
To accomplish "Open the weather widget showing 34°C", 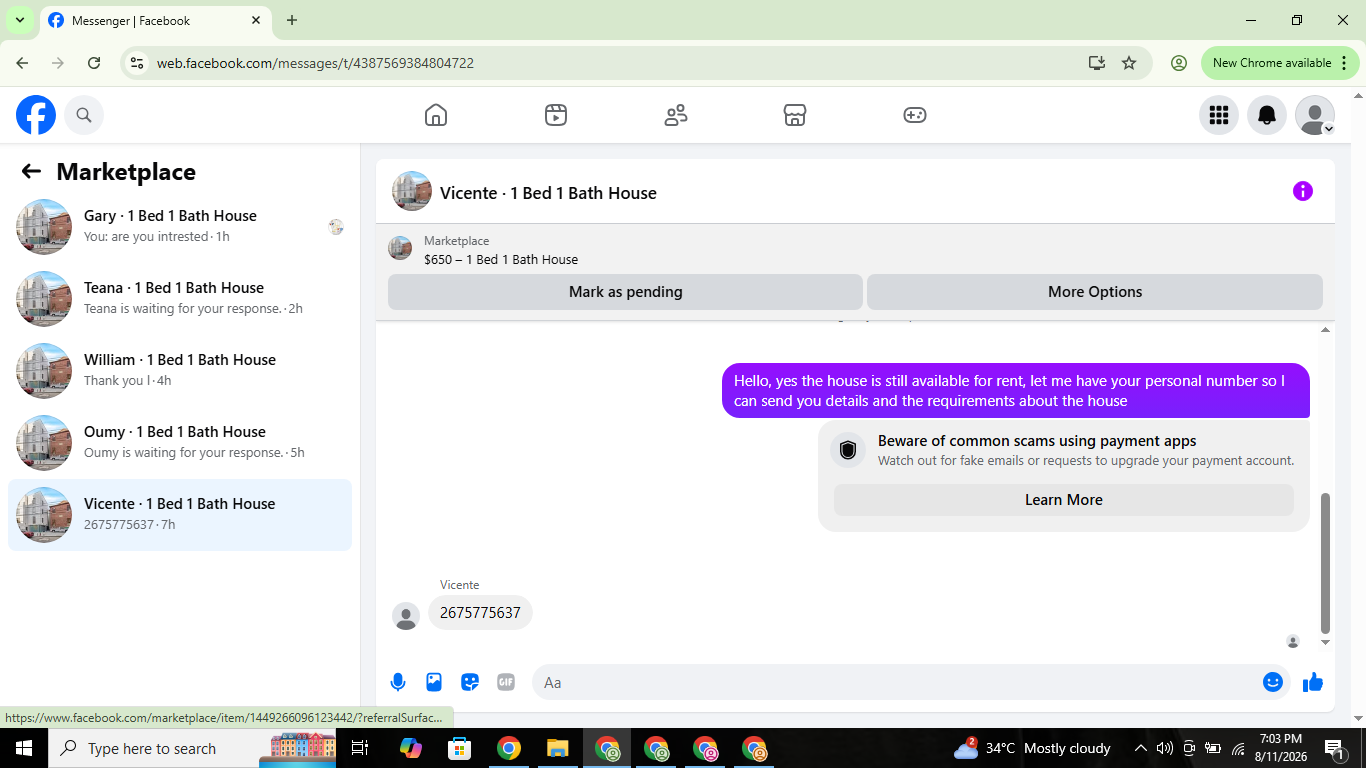I will tap(1032, 748).
